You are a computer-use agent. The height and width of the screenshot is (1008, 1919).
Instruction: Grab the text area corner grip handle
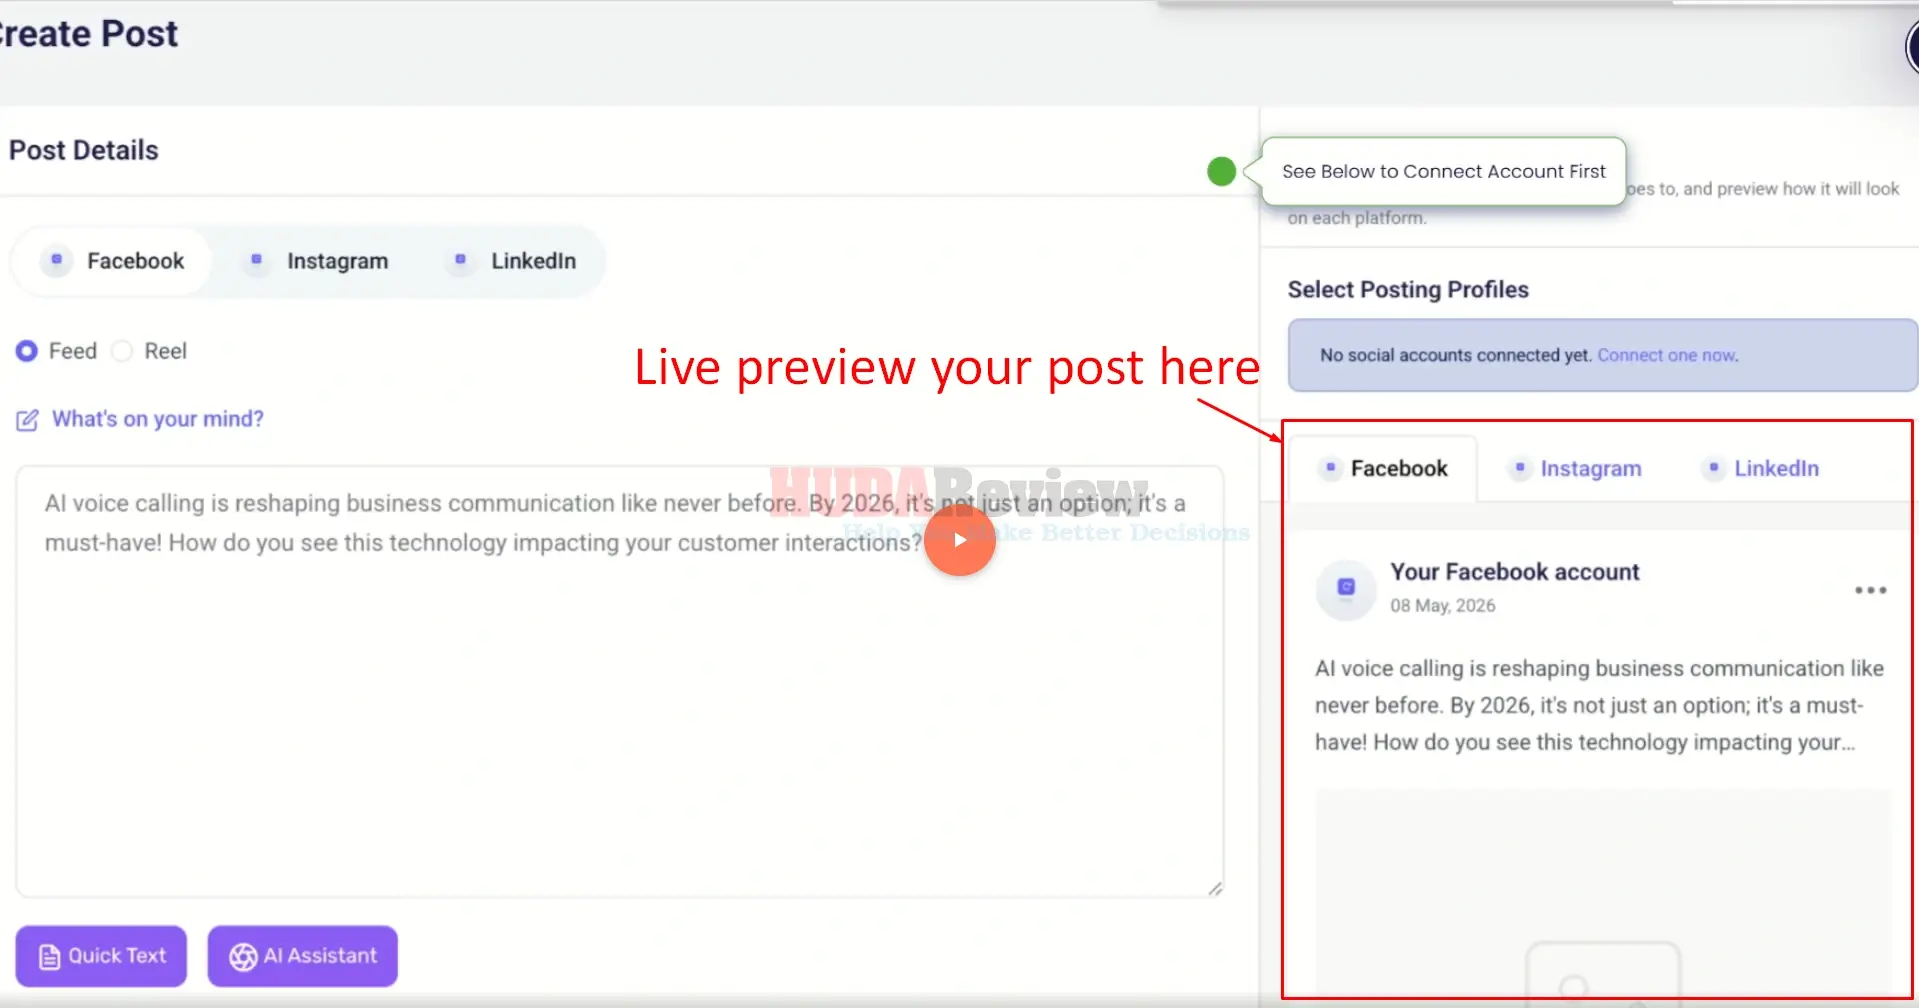click(1215, 888)
